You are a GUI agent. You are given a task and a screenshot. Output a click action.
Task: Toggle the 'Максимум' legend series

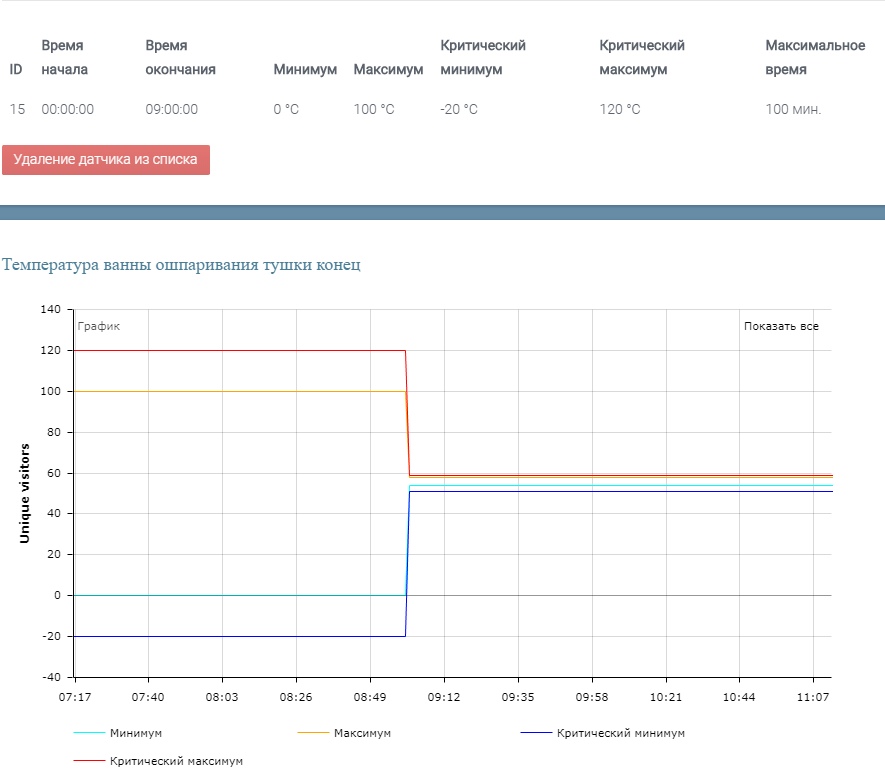[x=362, y=733]
